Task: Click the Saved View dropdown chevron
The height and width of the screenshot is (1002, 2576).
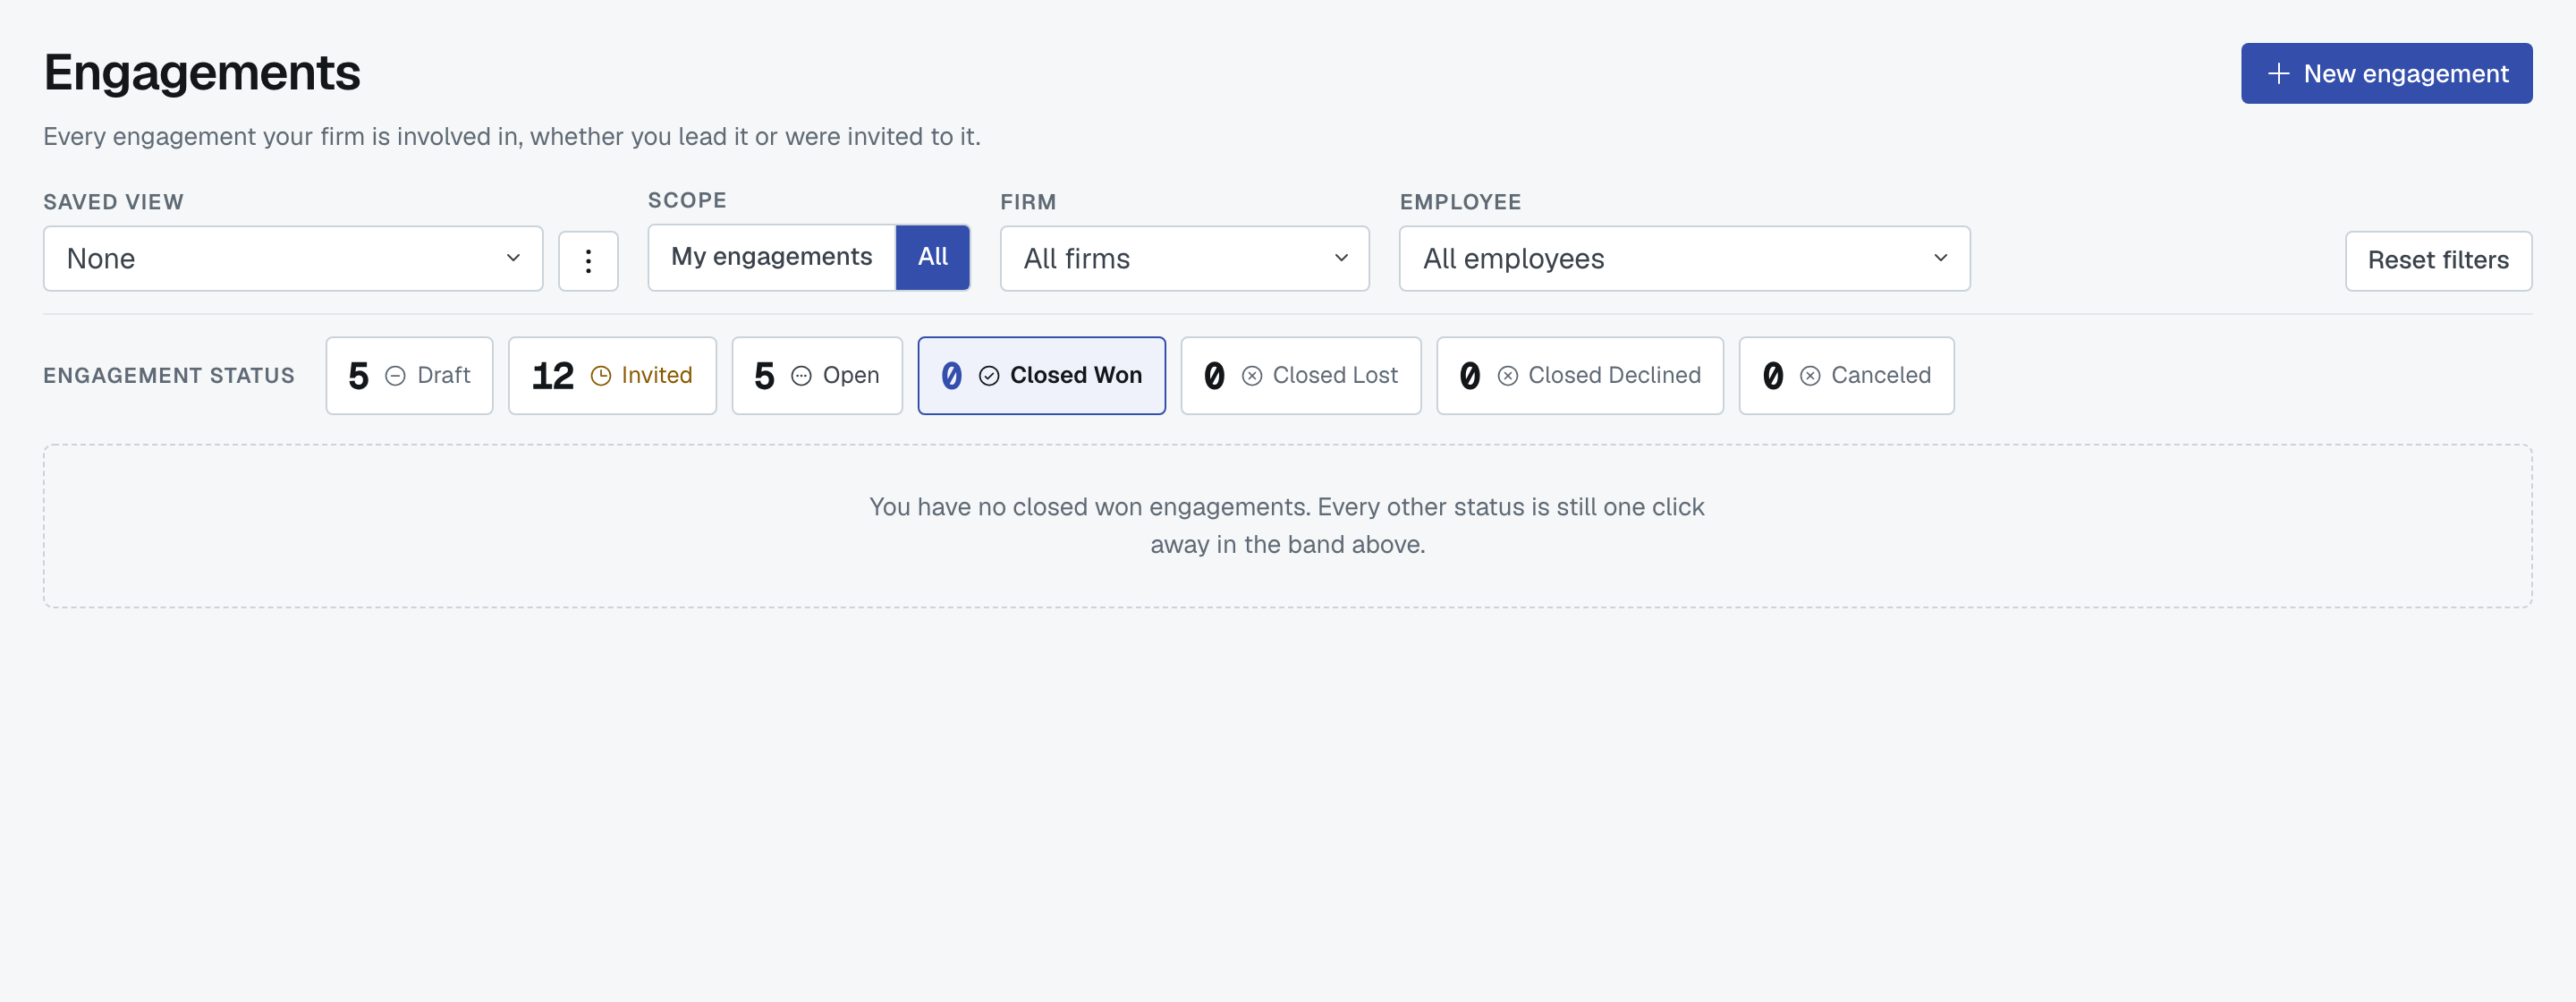Action: pos(513,258)
